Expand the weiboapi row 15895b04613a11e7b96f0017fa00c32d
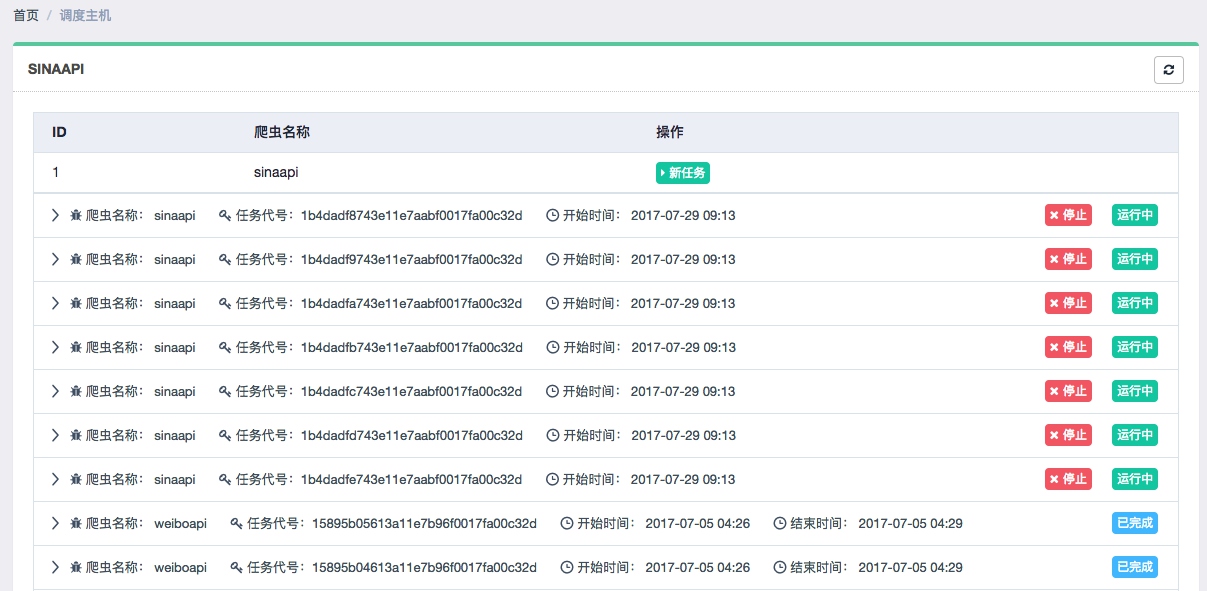 click(56, 567)
